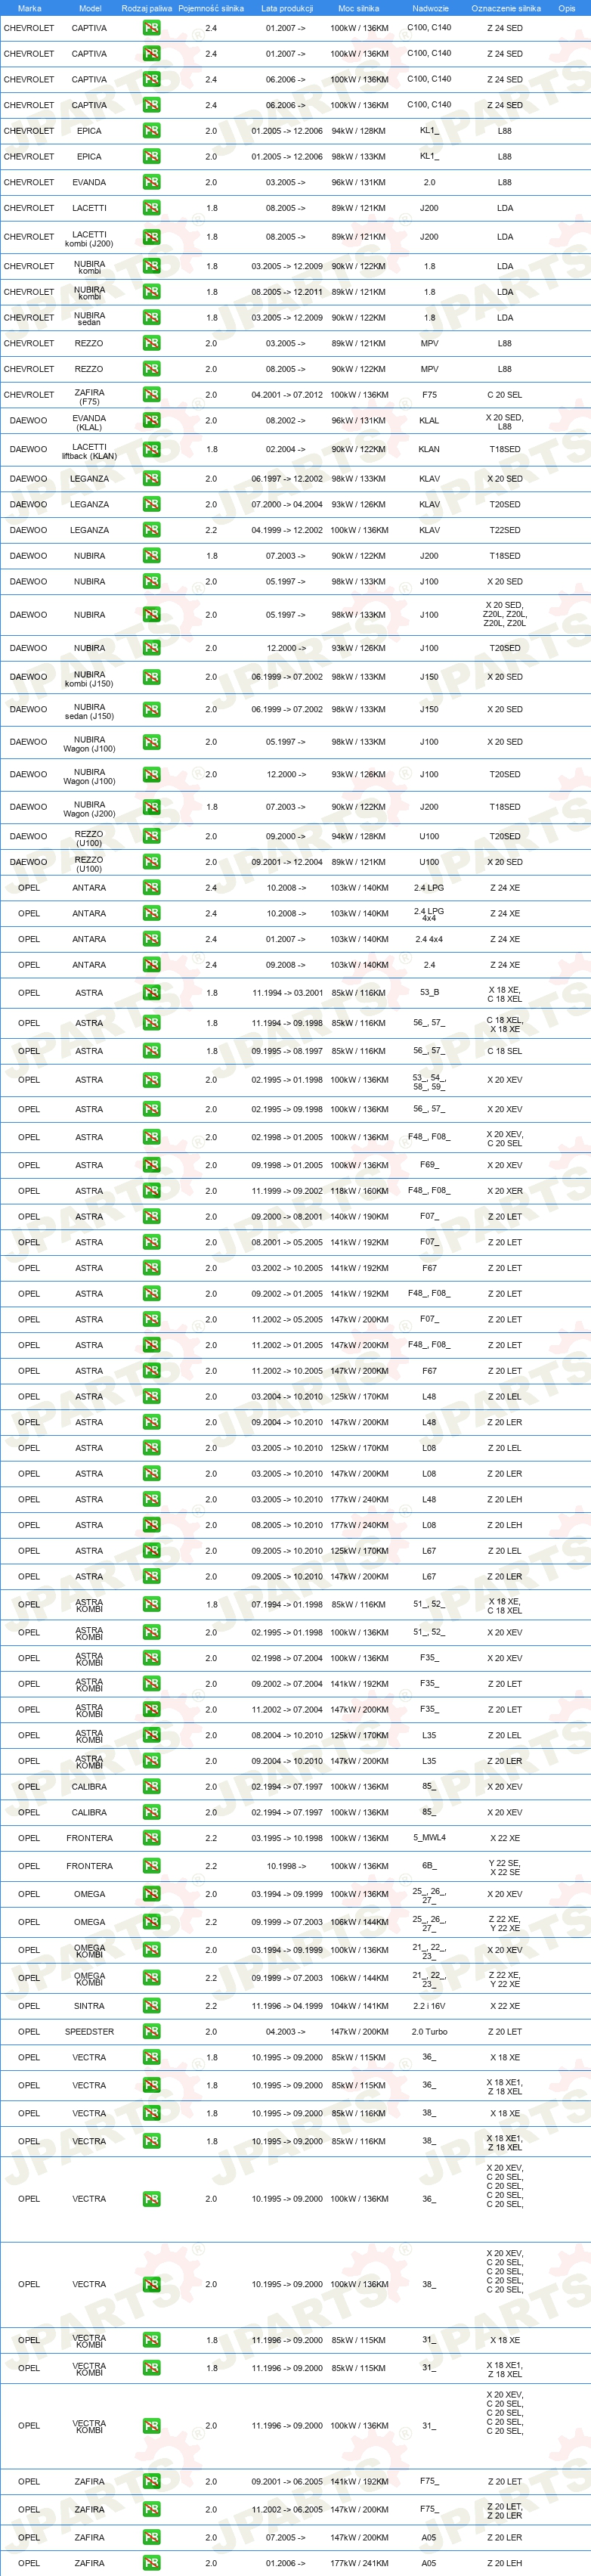Click the Rodzaj paliwa column header
Screen dimensions: 591x2576
(147, 8)
